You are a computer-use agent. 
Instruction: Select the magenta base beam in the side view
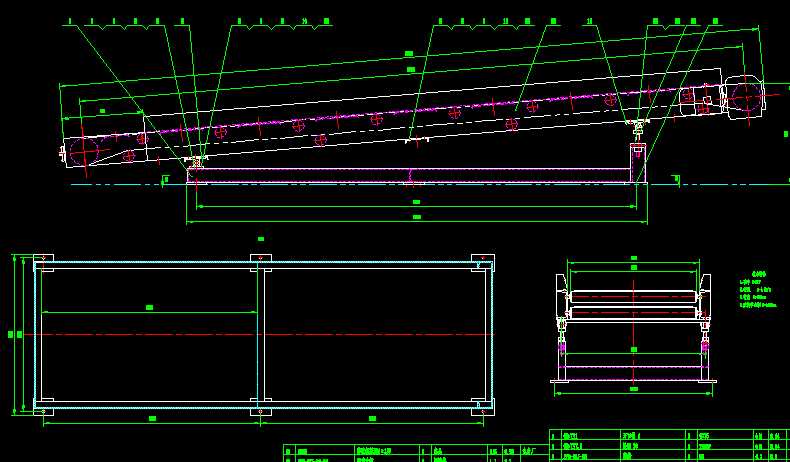coord(409,175)
